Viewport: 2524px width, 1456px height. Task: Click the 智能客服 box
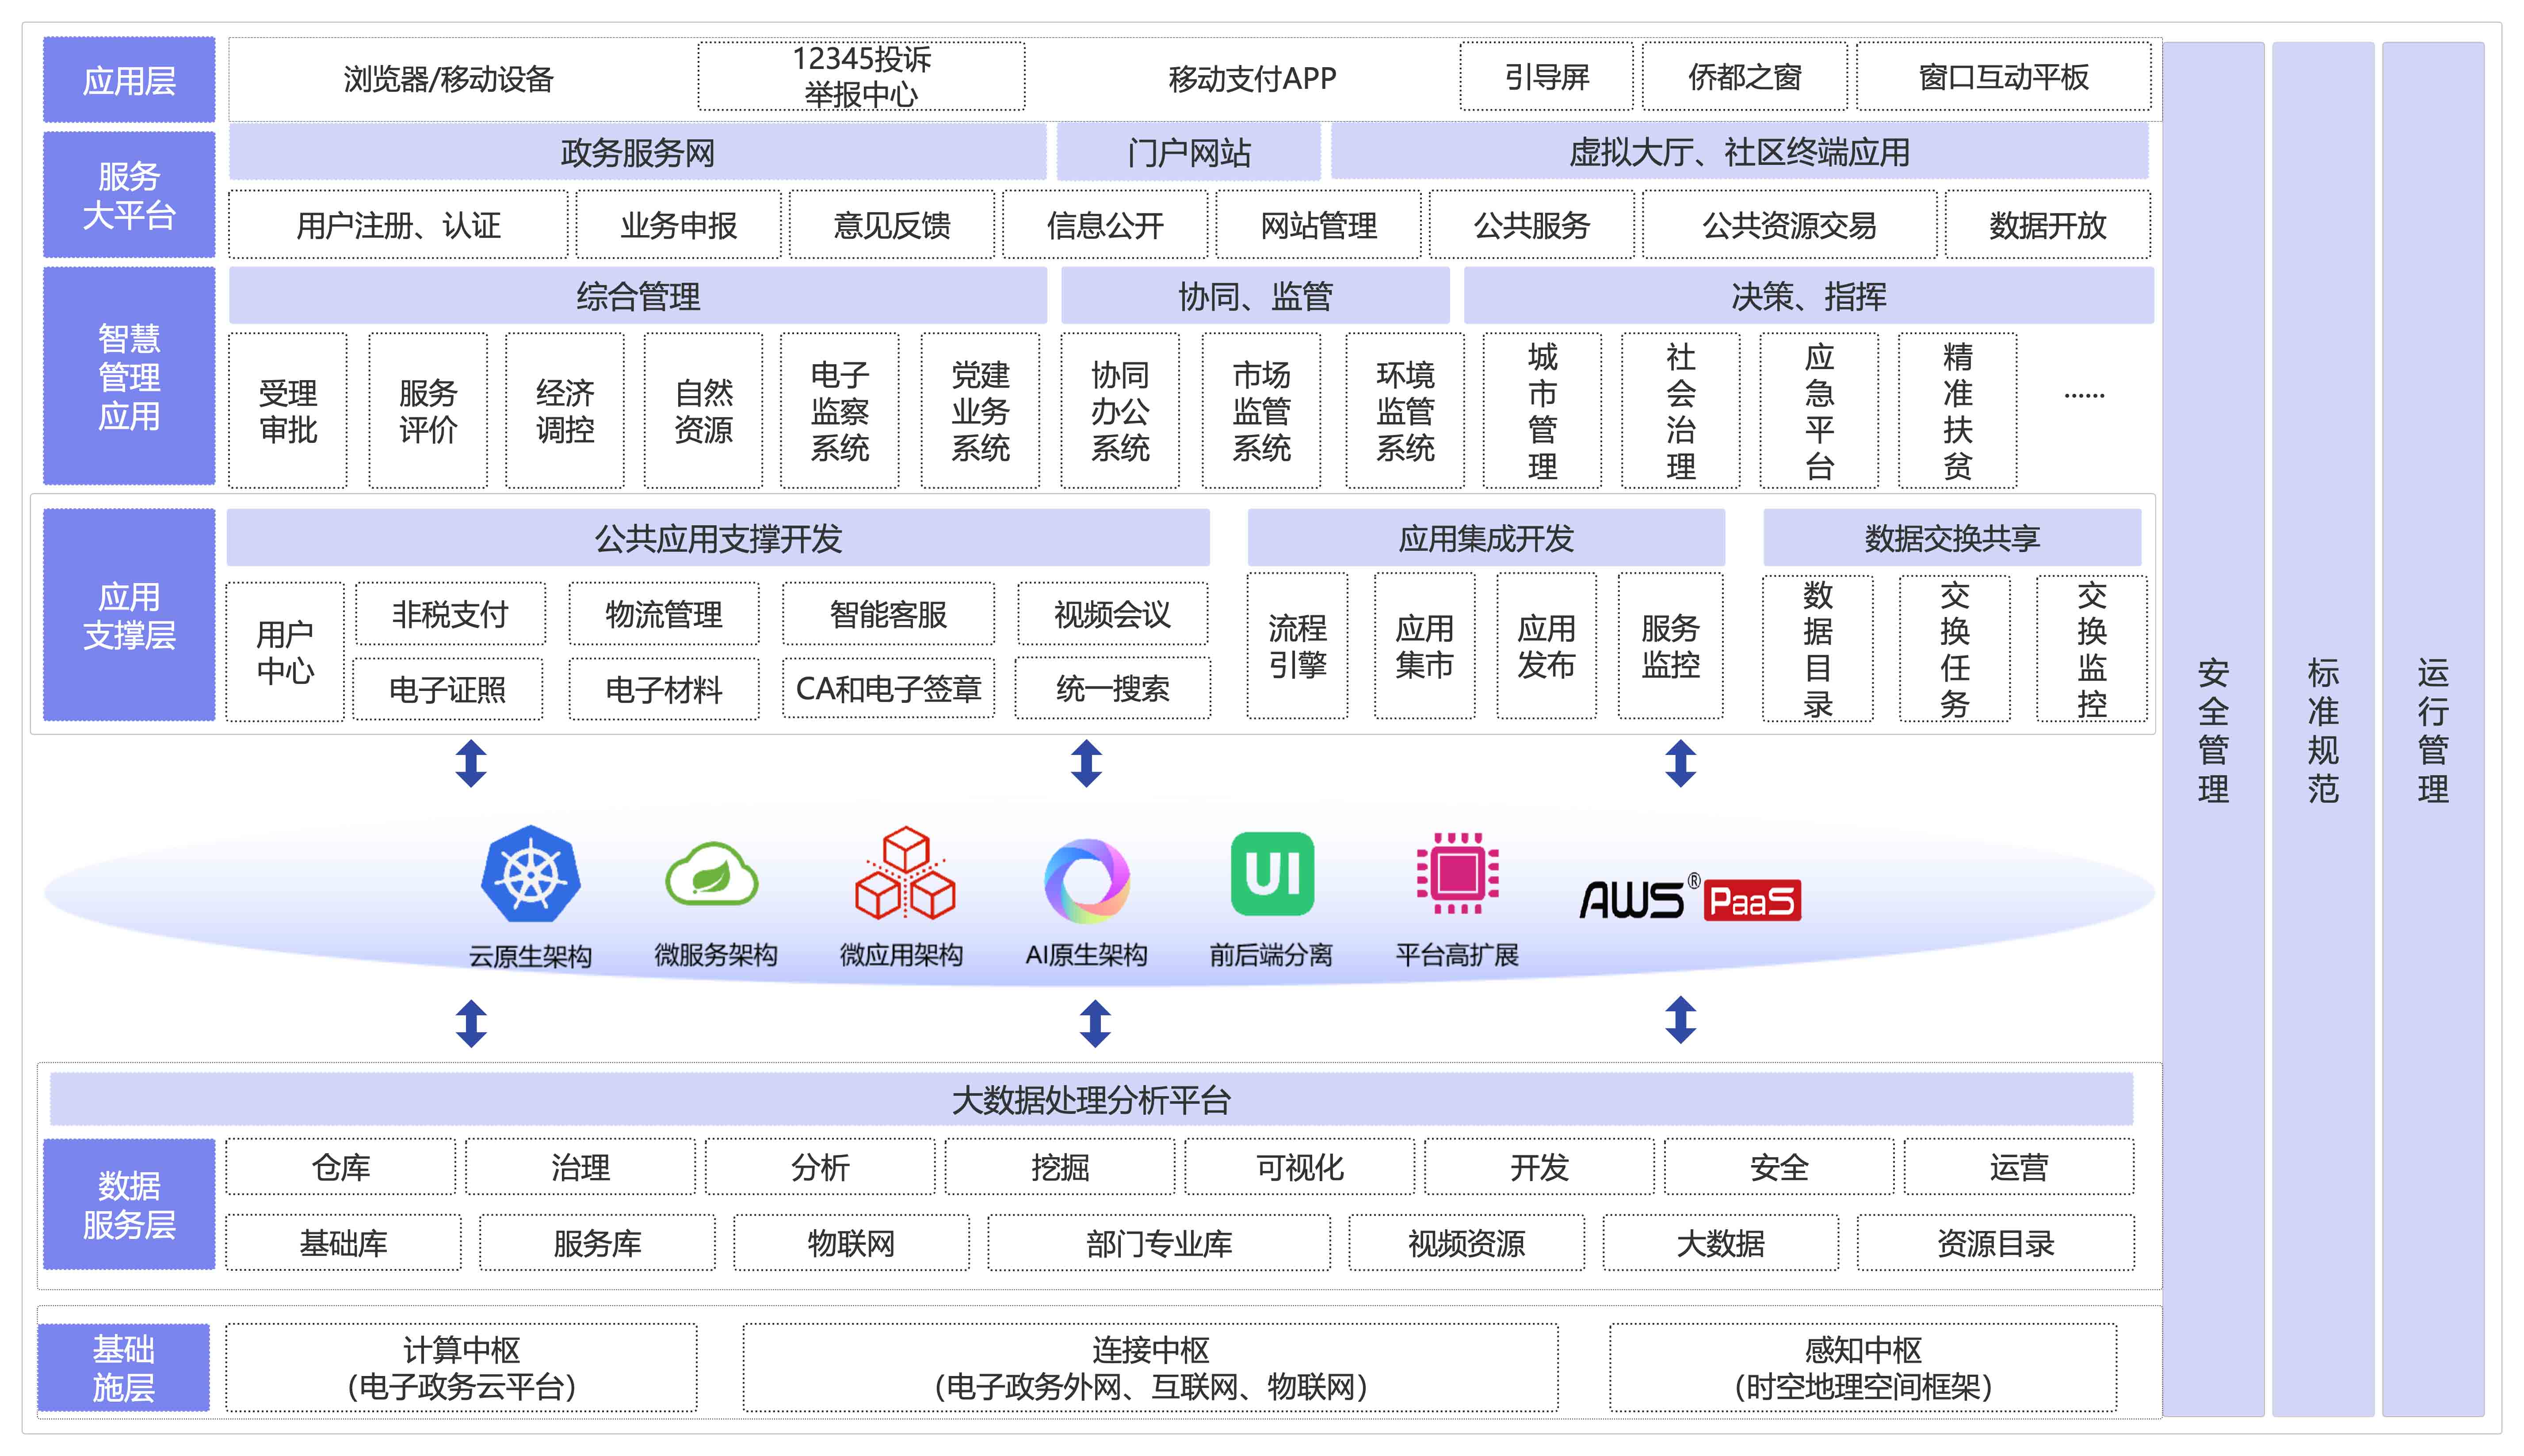coord(888,614)
